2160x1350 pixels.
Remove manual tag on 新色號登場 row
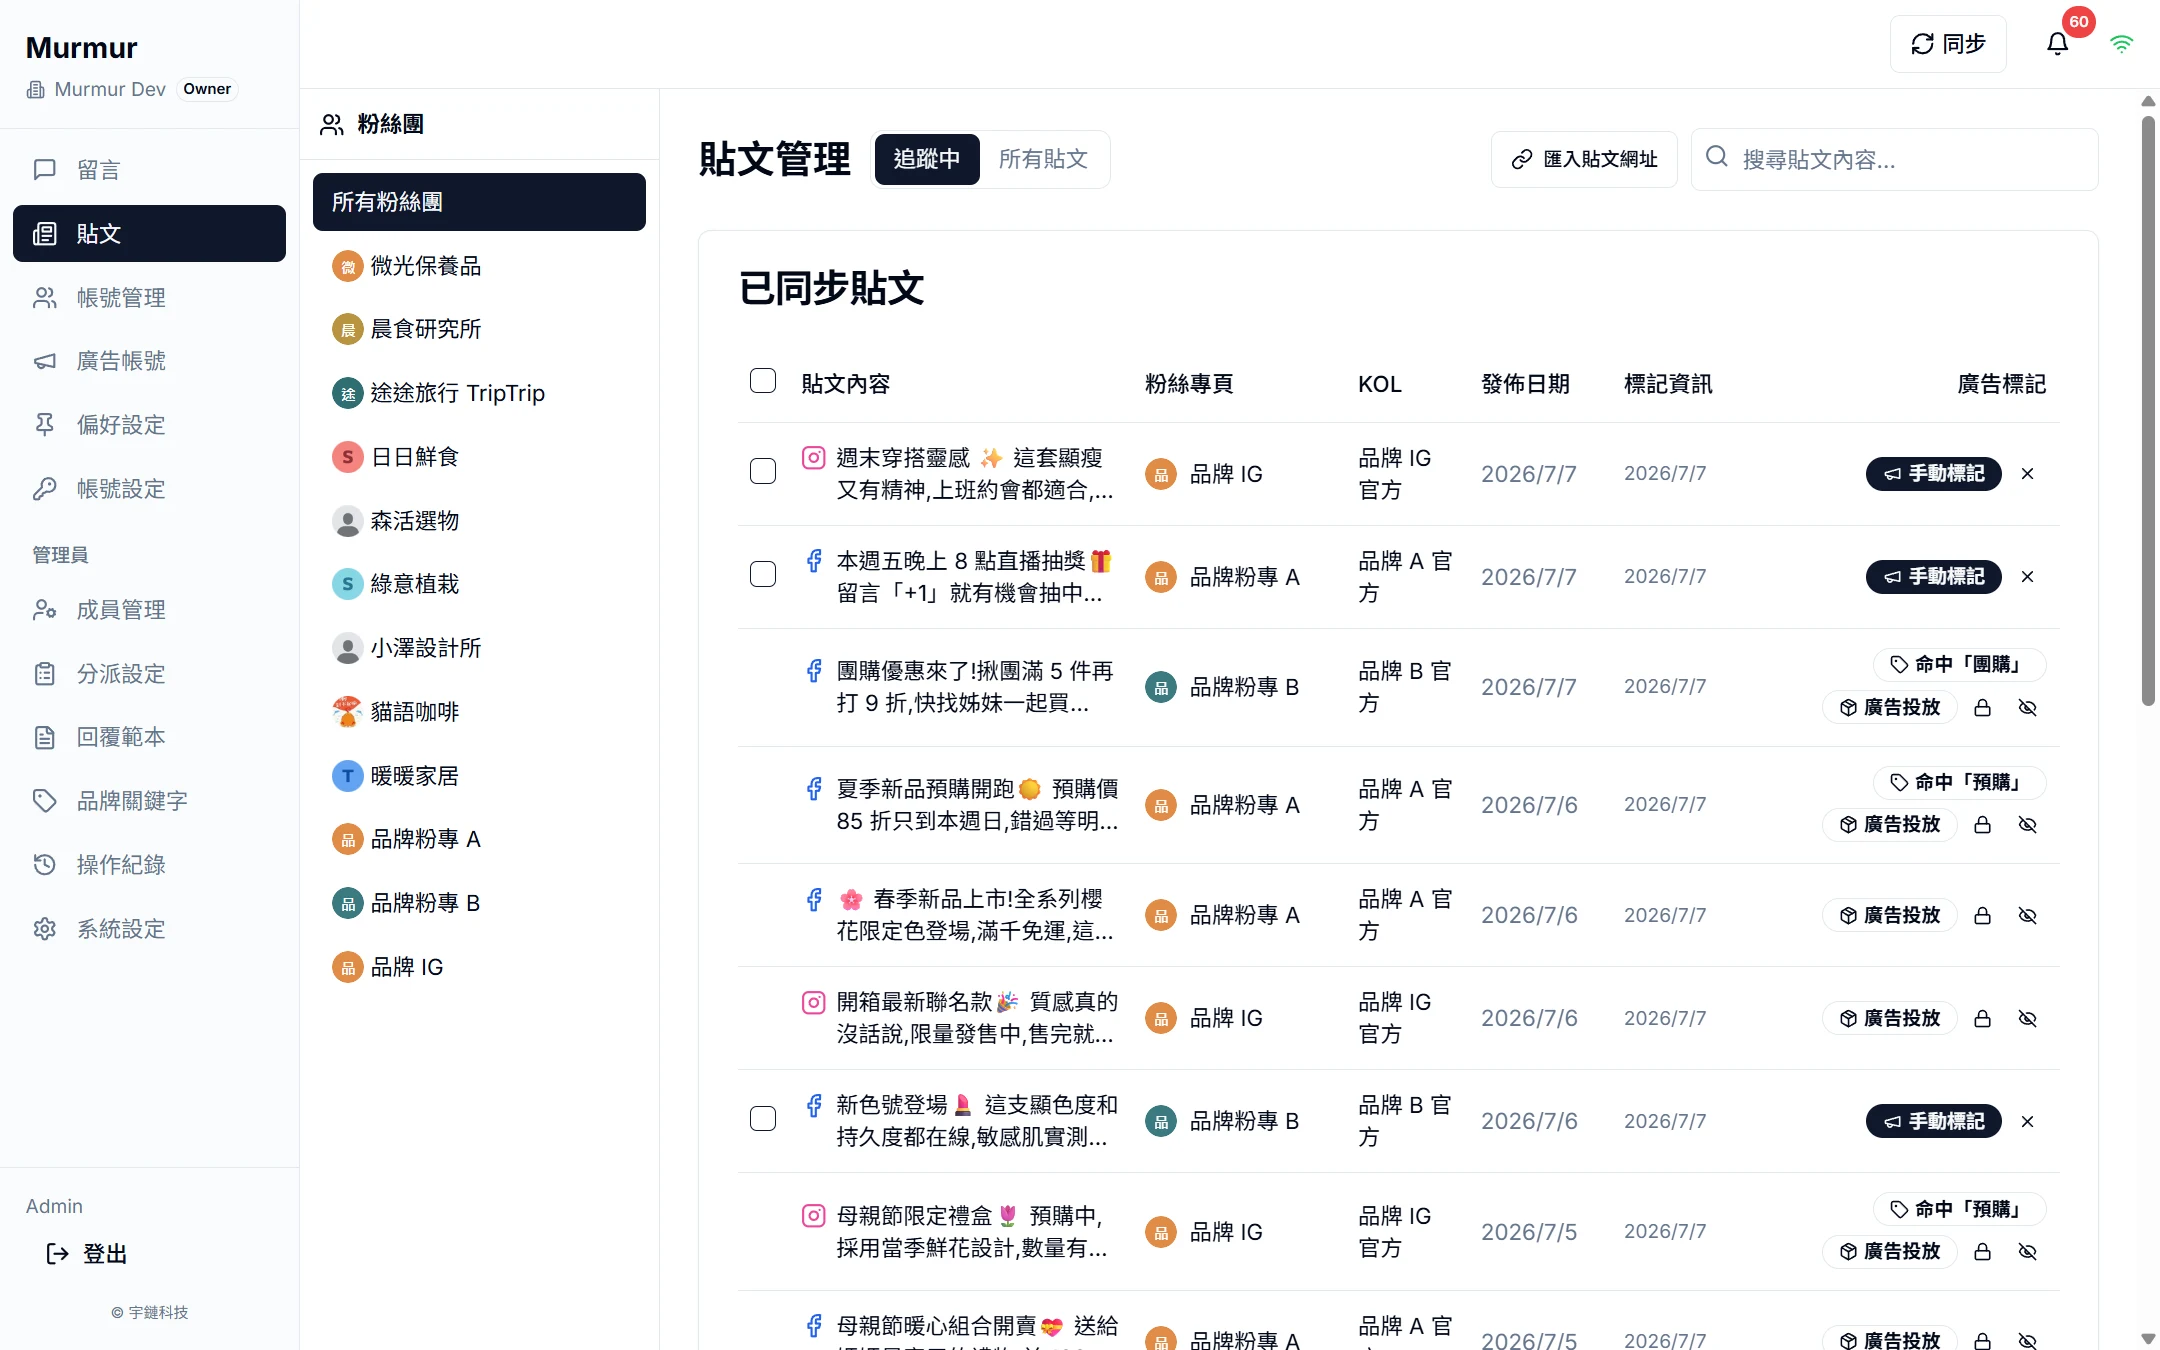click(x=2027, y=1121)
